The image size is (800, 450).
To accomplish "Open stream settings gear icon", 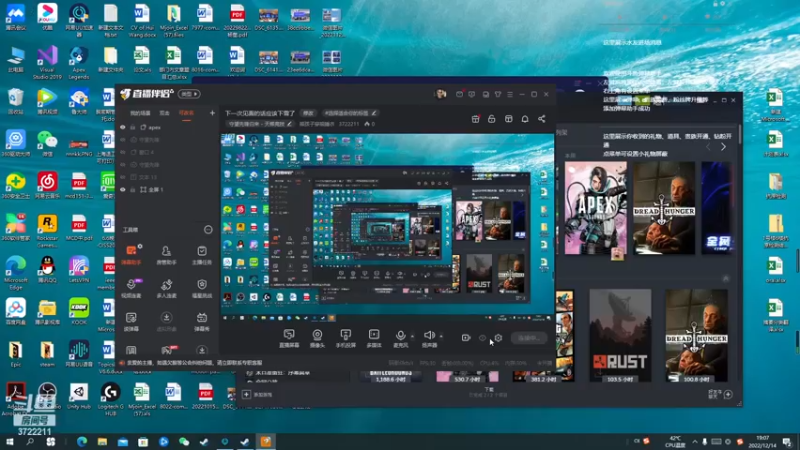I will click(498, 338).
